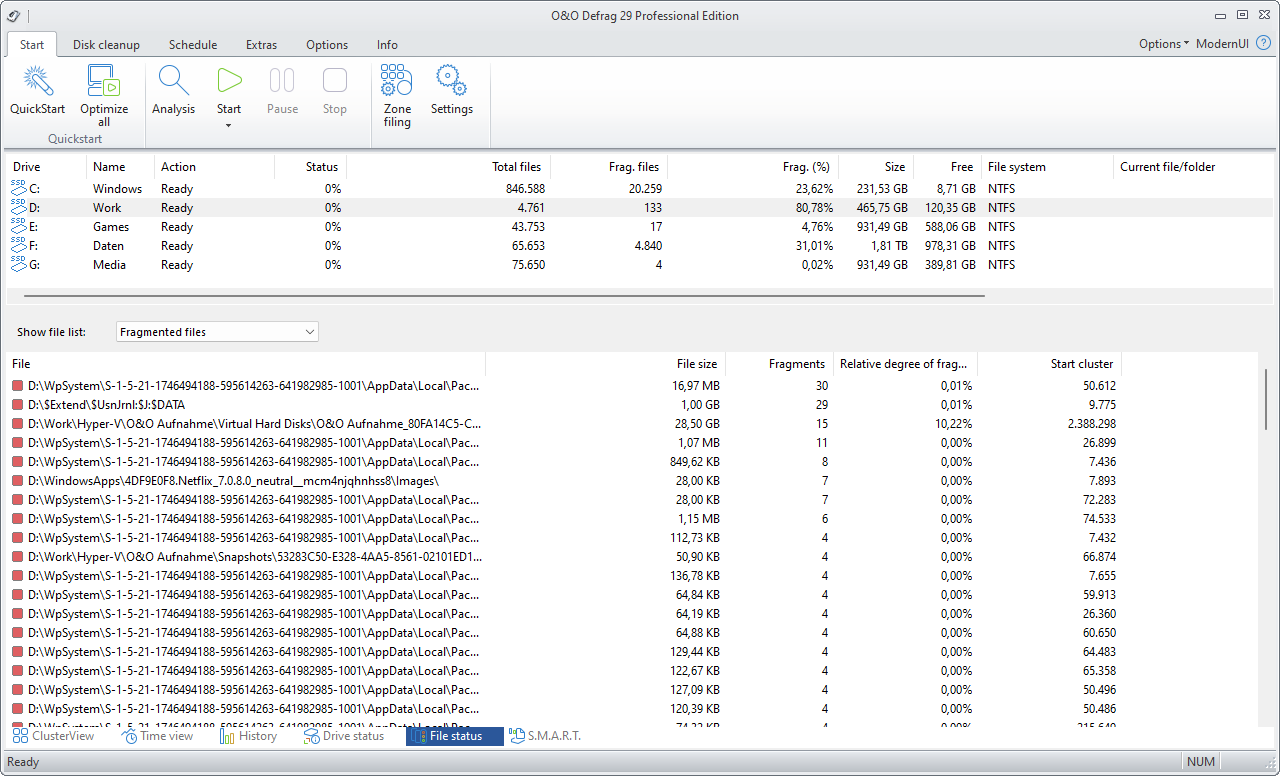This screenshot has width=1280, height=776.
Task: Expand the Options dropdown at top right
Action: 1164,44
